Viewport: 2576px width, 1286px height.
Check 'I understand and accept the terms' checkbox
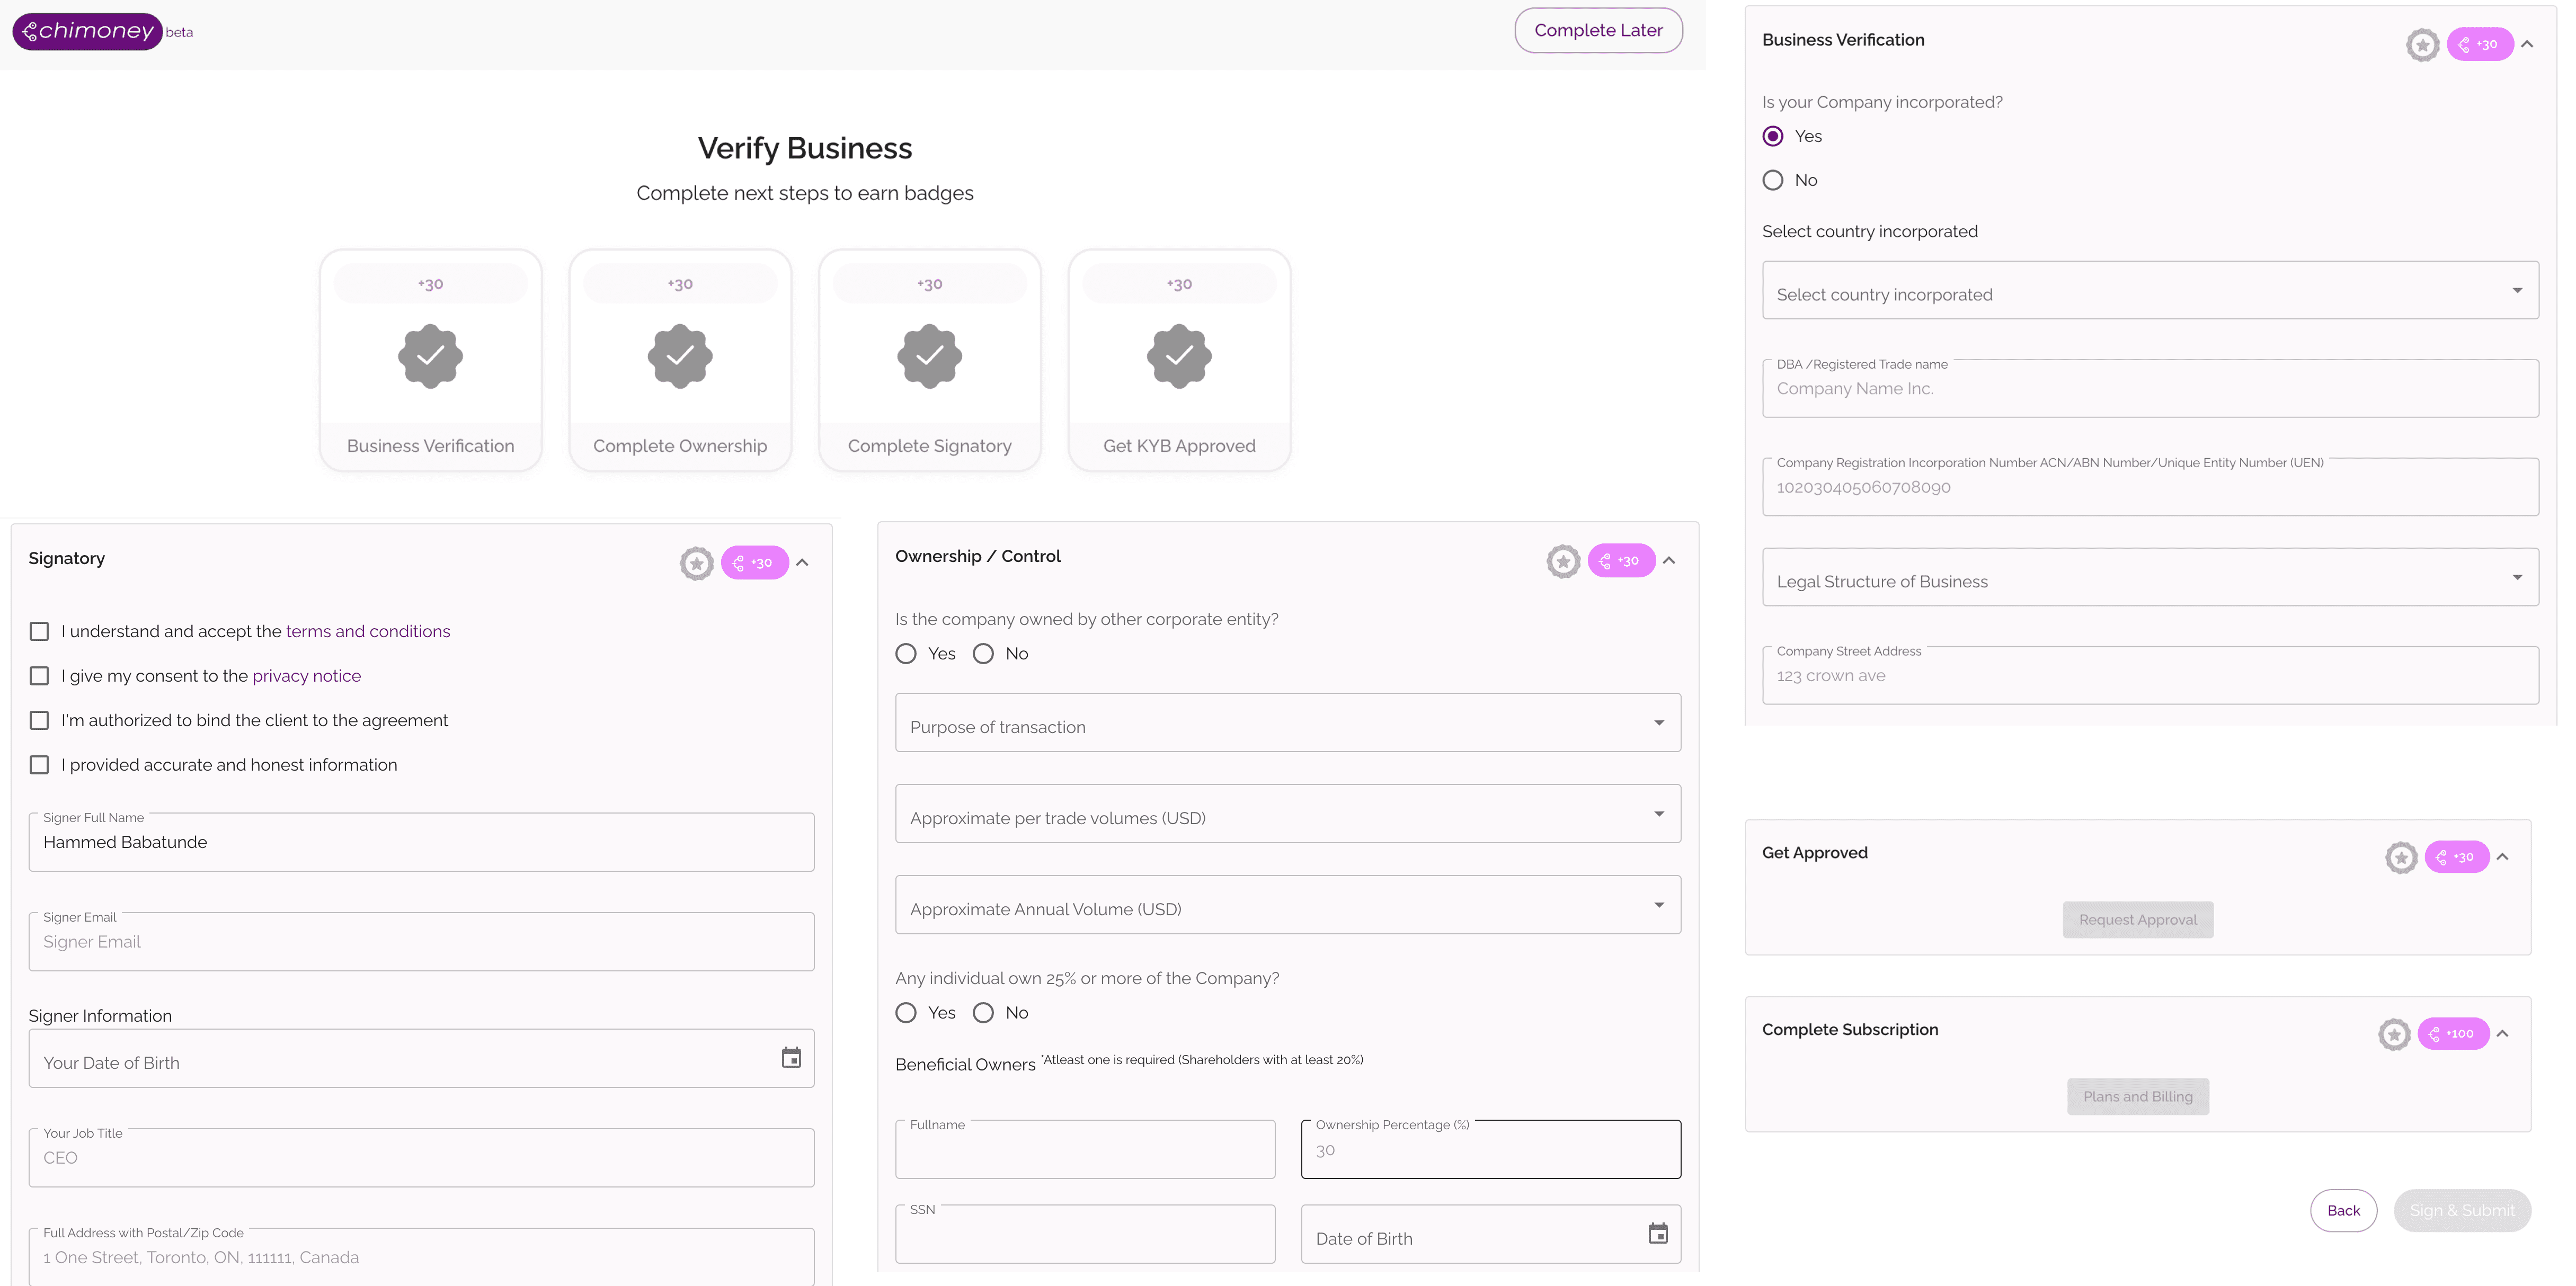39,631
